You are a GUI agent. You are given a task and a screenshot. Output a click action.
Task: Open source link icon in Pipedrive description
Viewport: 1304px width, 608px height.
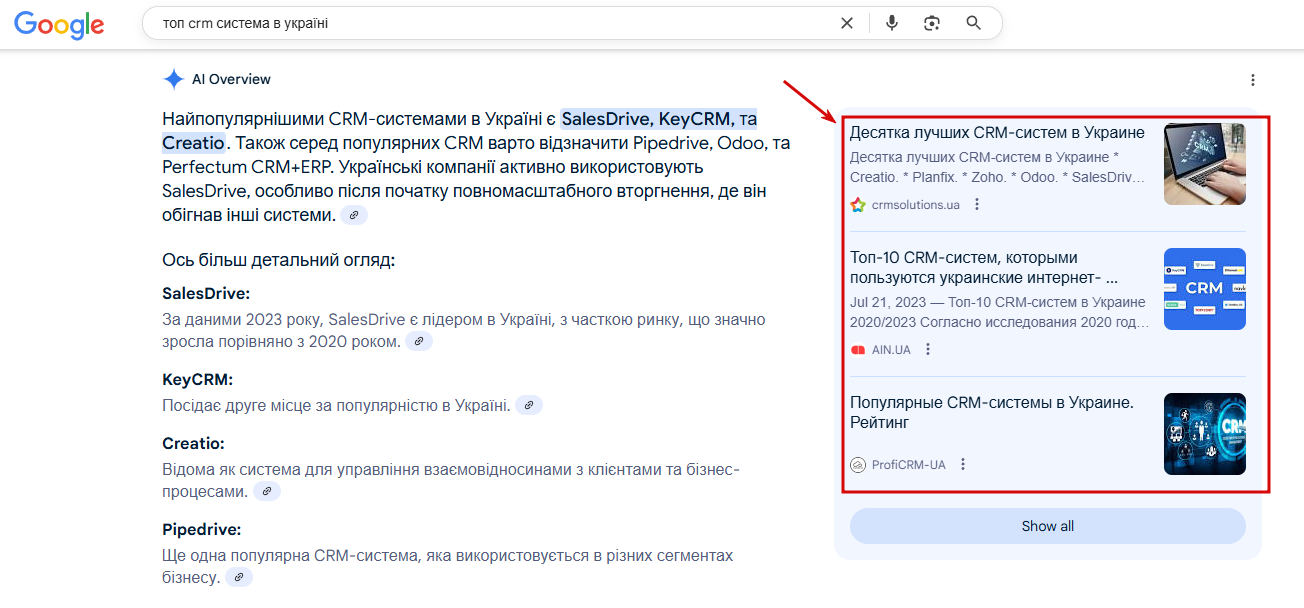click(x=238, y=577)
